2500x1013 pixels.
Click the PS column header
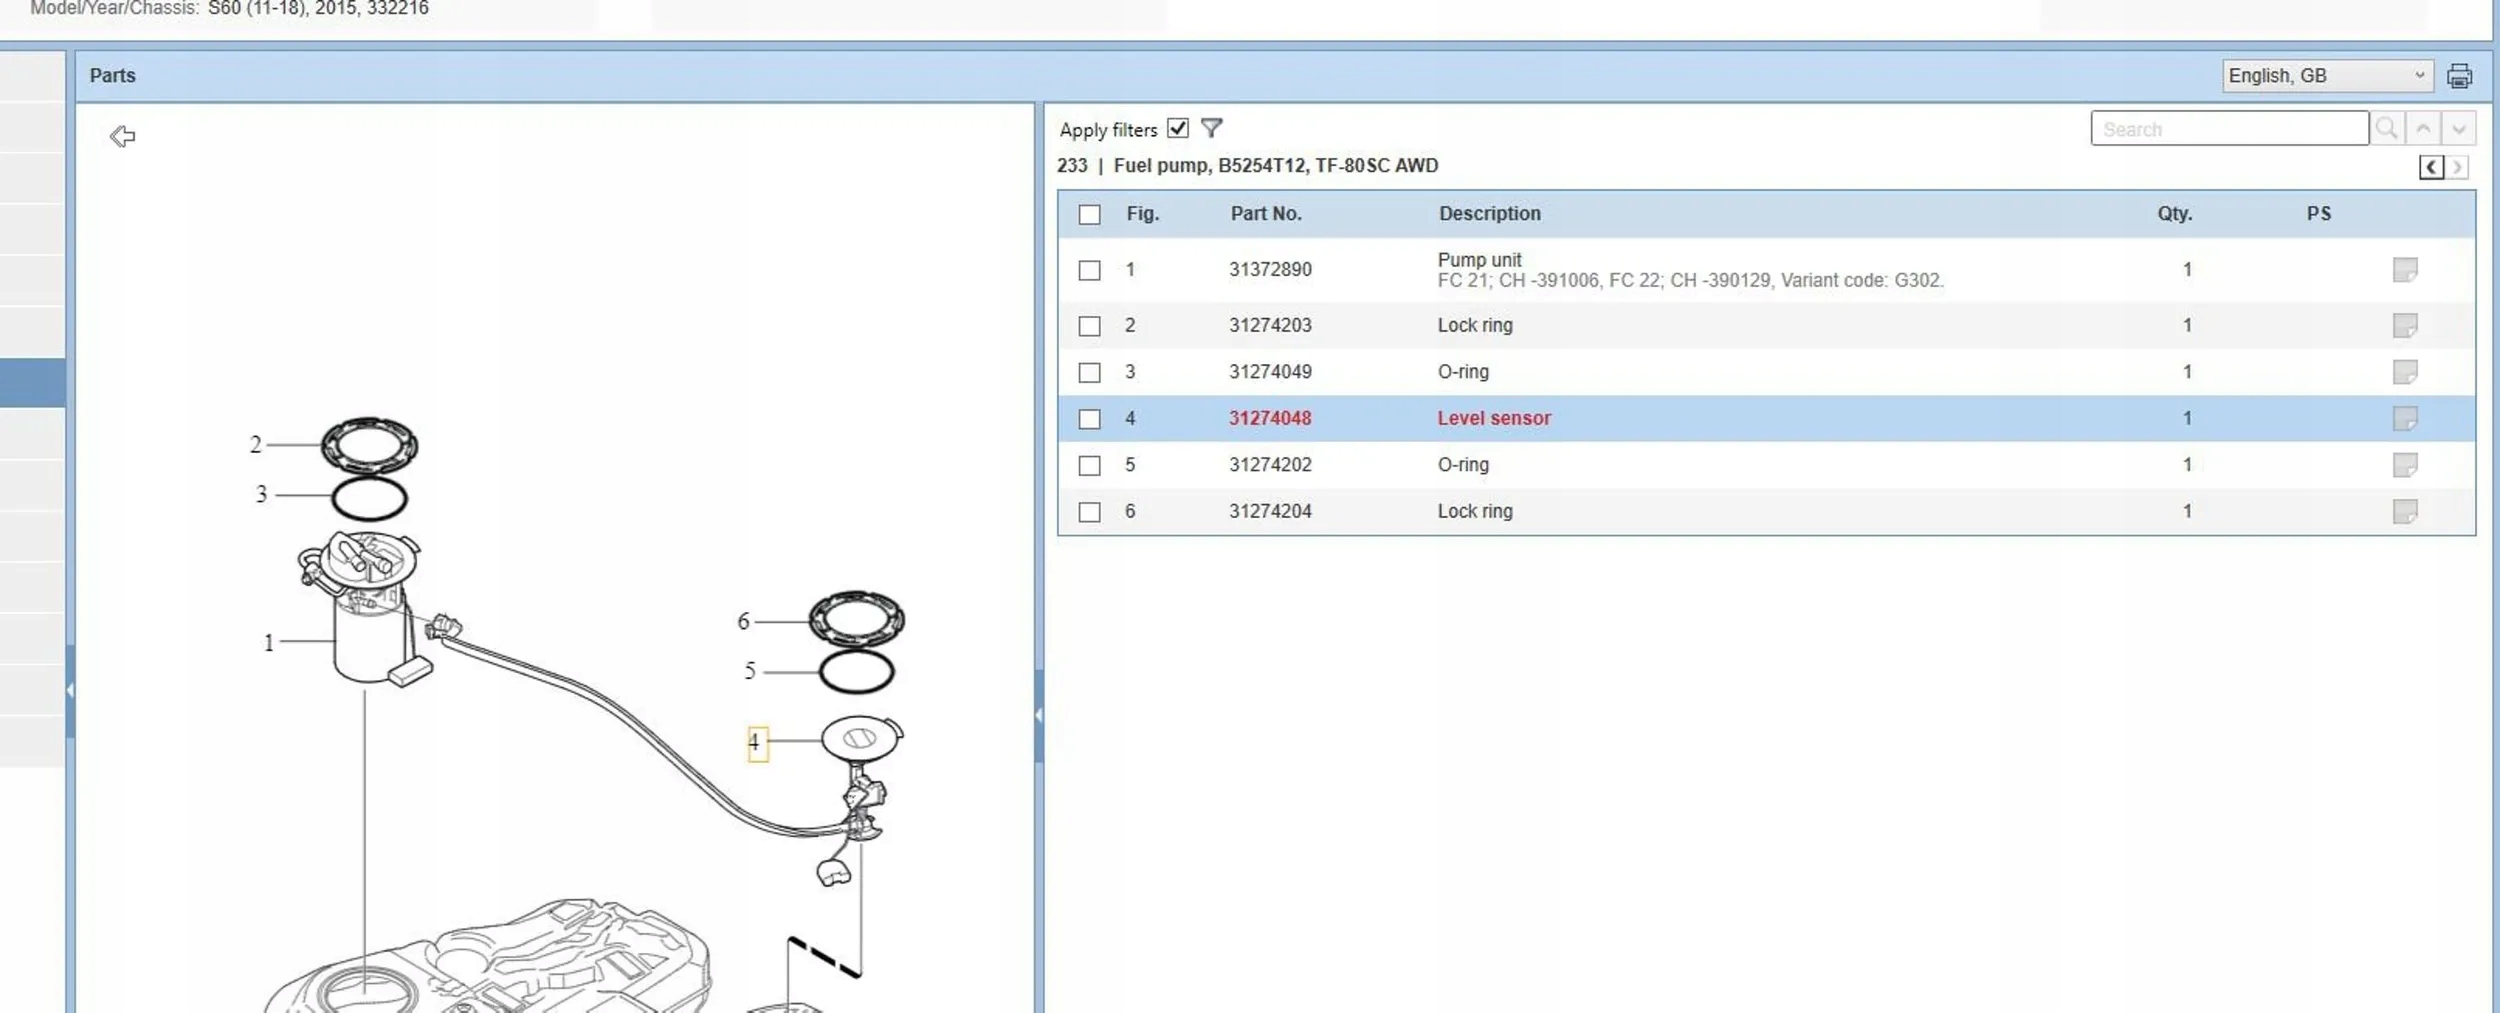2319,213
